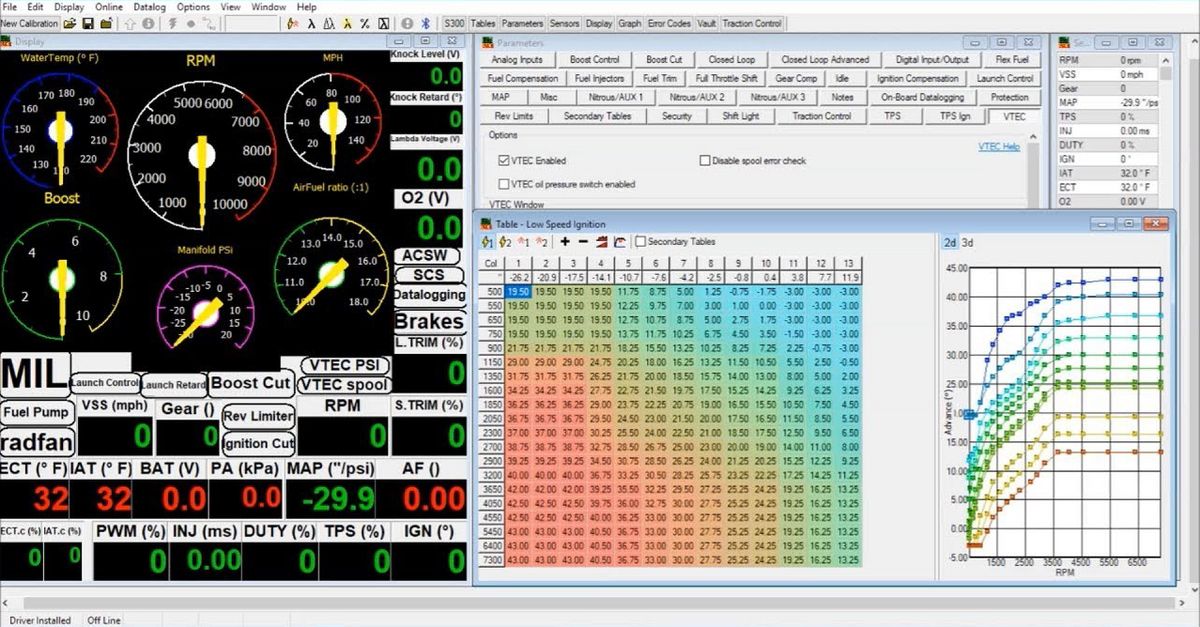Click the percent (%) conversion toolbar icon
This screenshot has height=627, width=1200.
(x=364, y=22)
